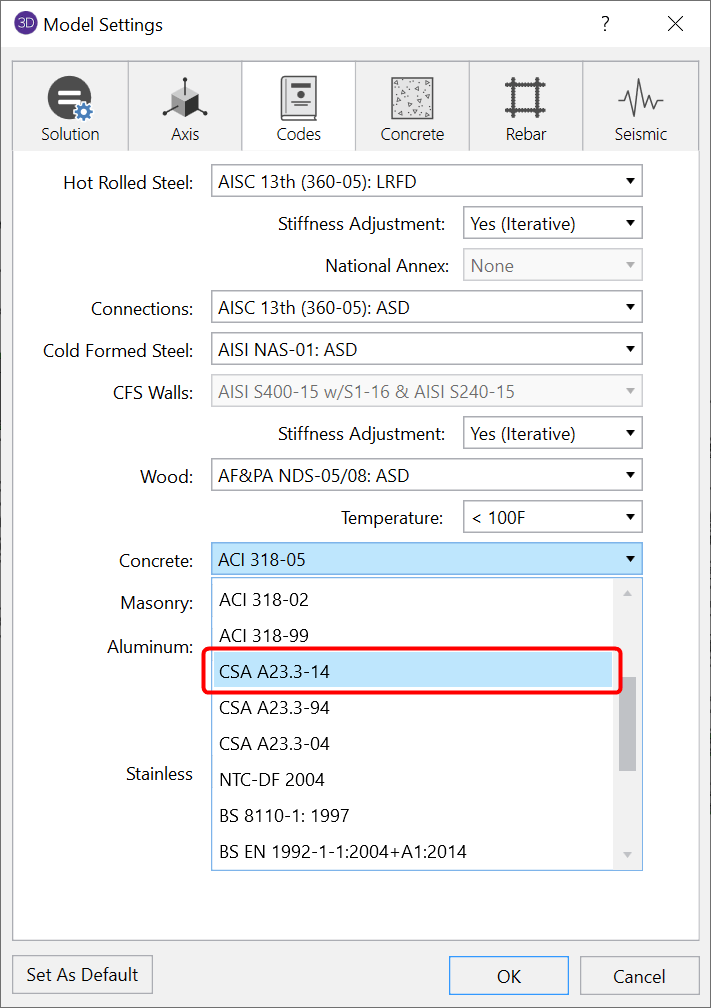Select the Rebar grid icon
Viewport: 711px width, 1008px height.
point(525,95)
